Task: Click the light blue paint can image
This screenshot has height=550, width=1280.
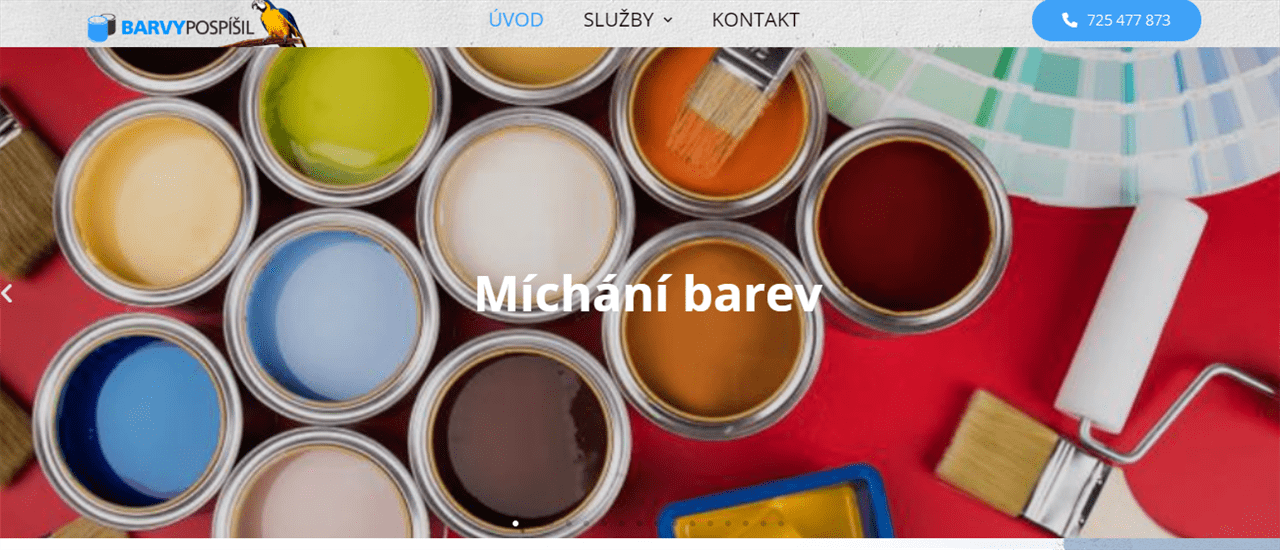Action: click(331, 316)
